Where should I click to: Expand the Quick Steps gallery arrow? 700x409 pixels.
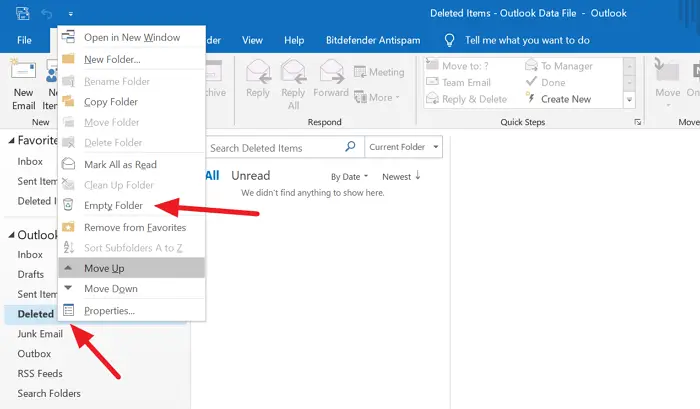point(629,100)
